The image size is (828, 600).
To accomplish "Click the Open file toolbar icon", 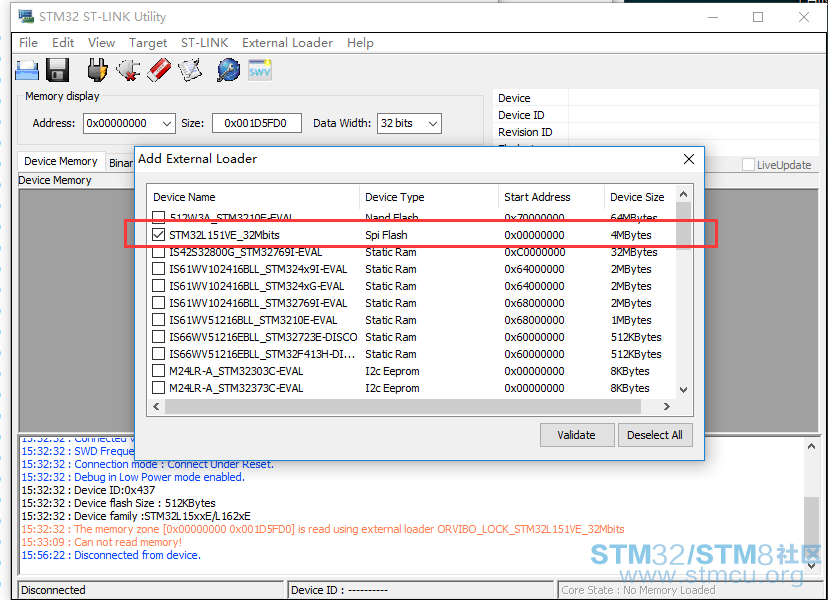I will pyautogui.click(x=26, y=70).
